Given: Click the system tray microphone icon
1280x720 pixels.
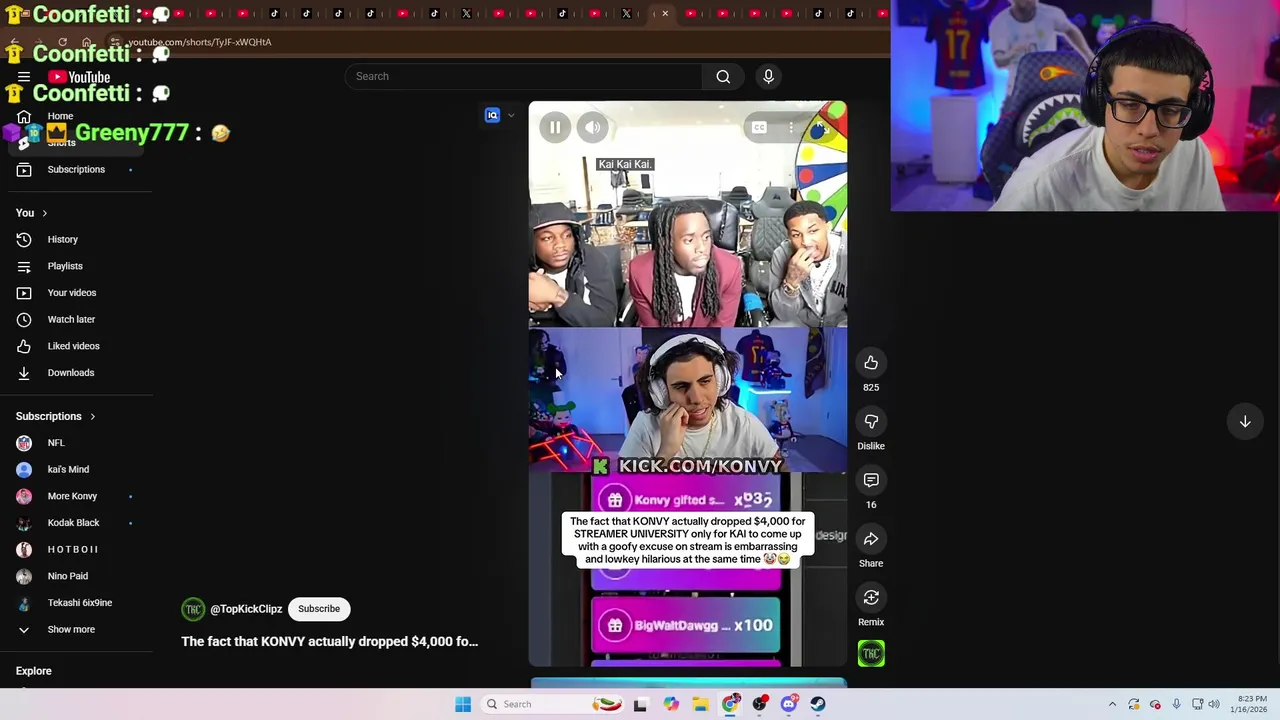Looking at the screenshot, I should [x=1176, y=704].
